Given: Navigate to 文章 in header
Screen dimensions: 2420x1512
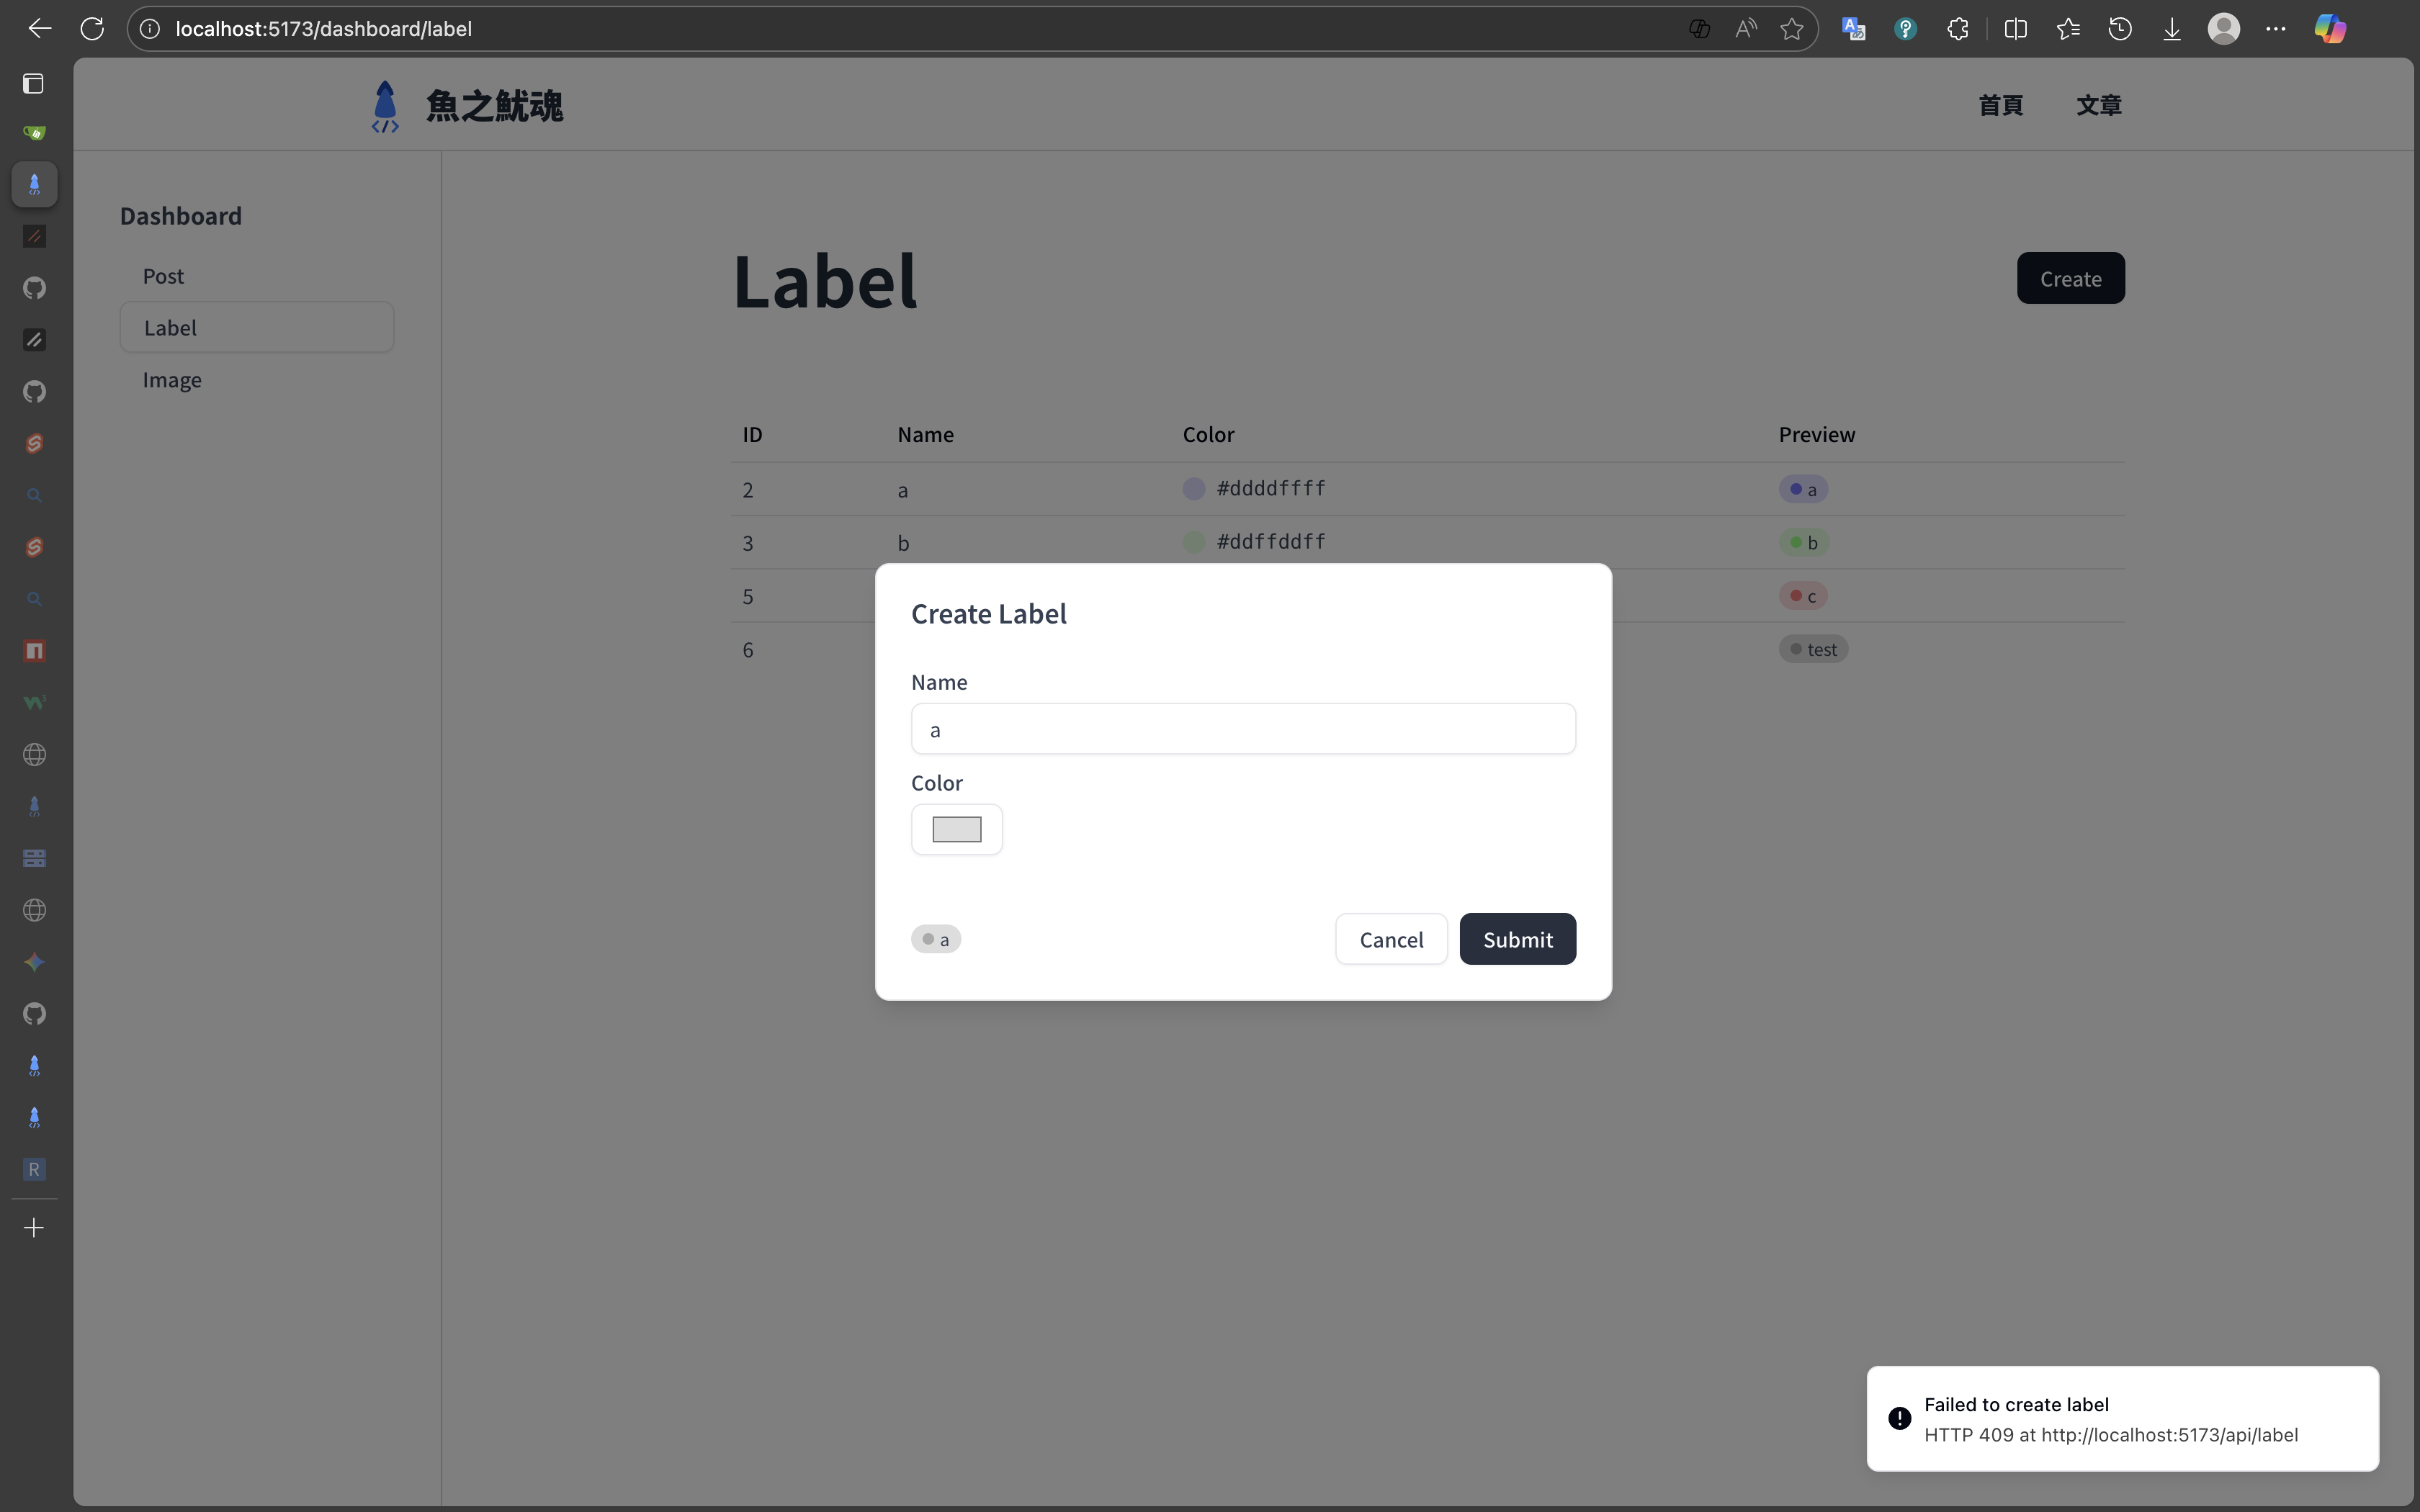Looking at the screenshot, I should [2098, 105].
